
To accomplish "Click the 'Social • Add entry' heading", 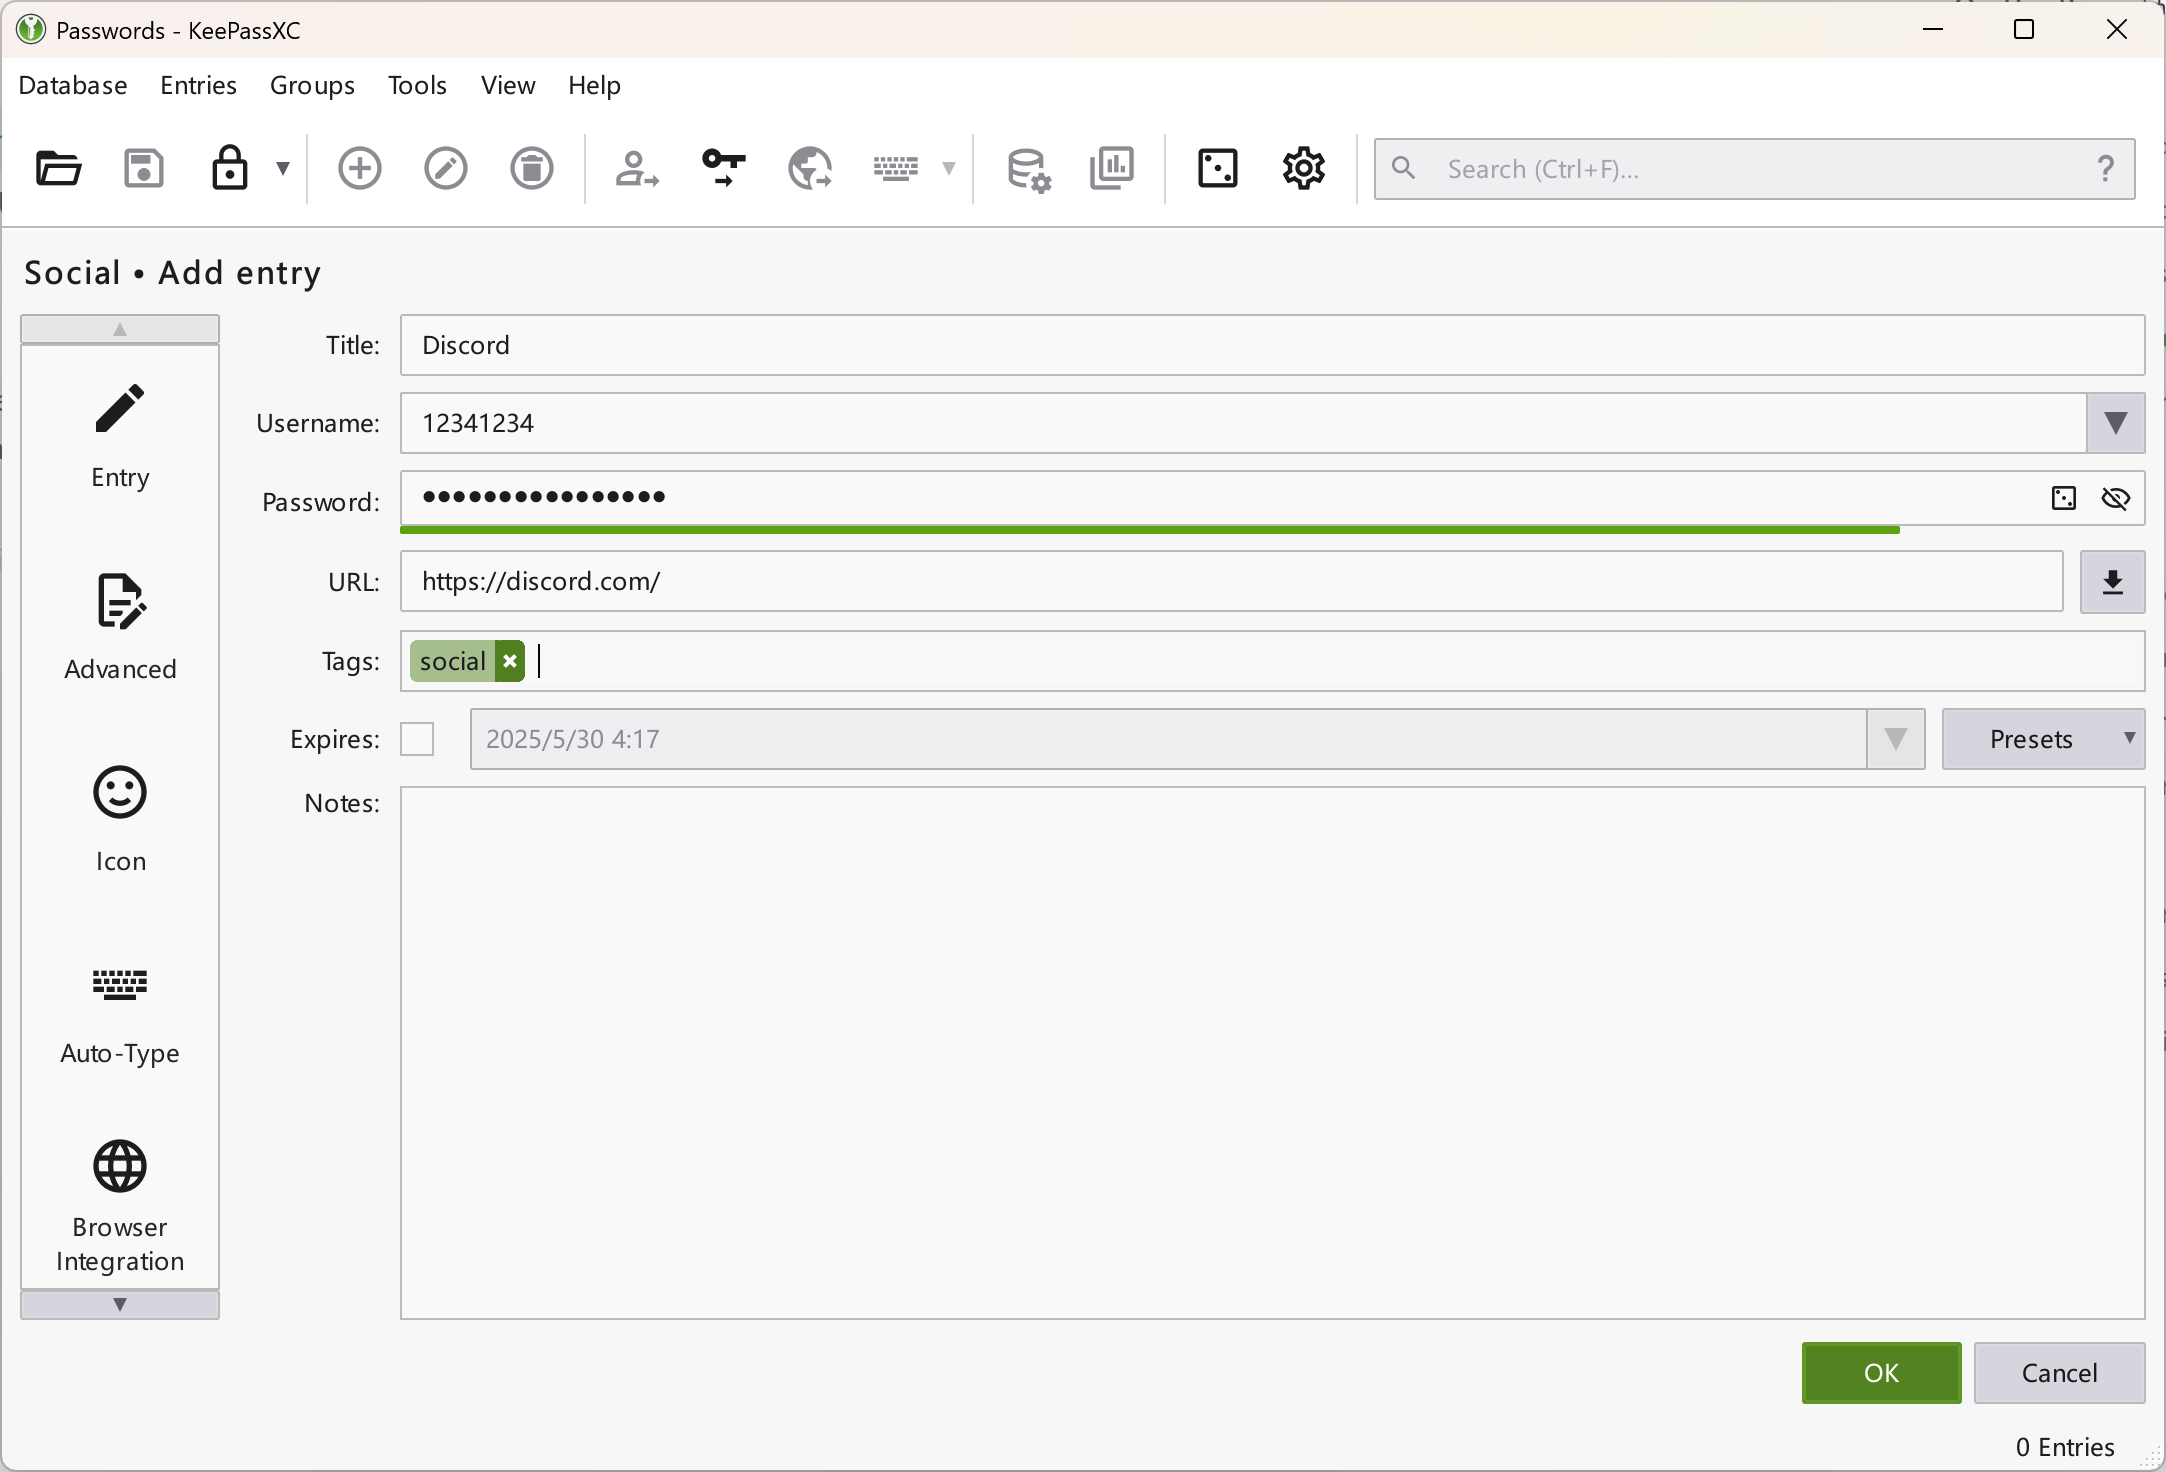I will coord(172,273).
